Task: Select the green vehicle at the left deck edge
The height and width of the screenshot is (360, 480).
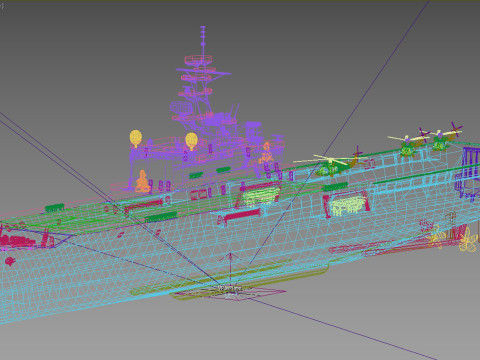Action: coord(55,208)
